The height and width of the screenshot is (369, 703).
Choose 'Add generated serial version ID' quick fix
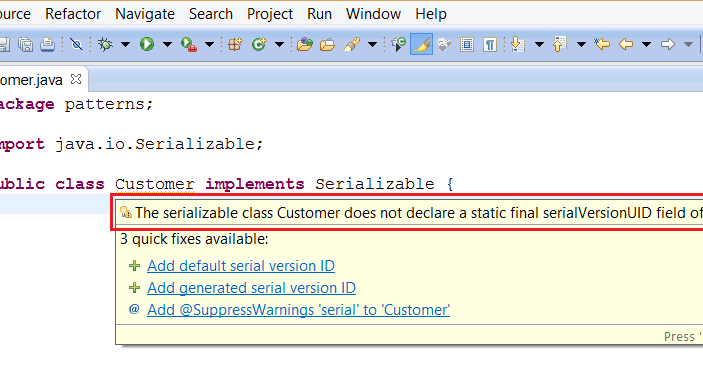(252, 288)
